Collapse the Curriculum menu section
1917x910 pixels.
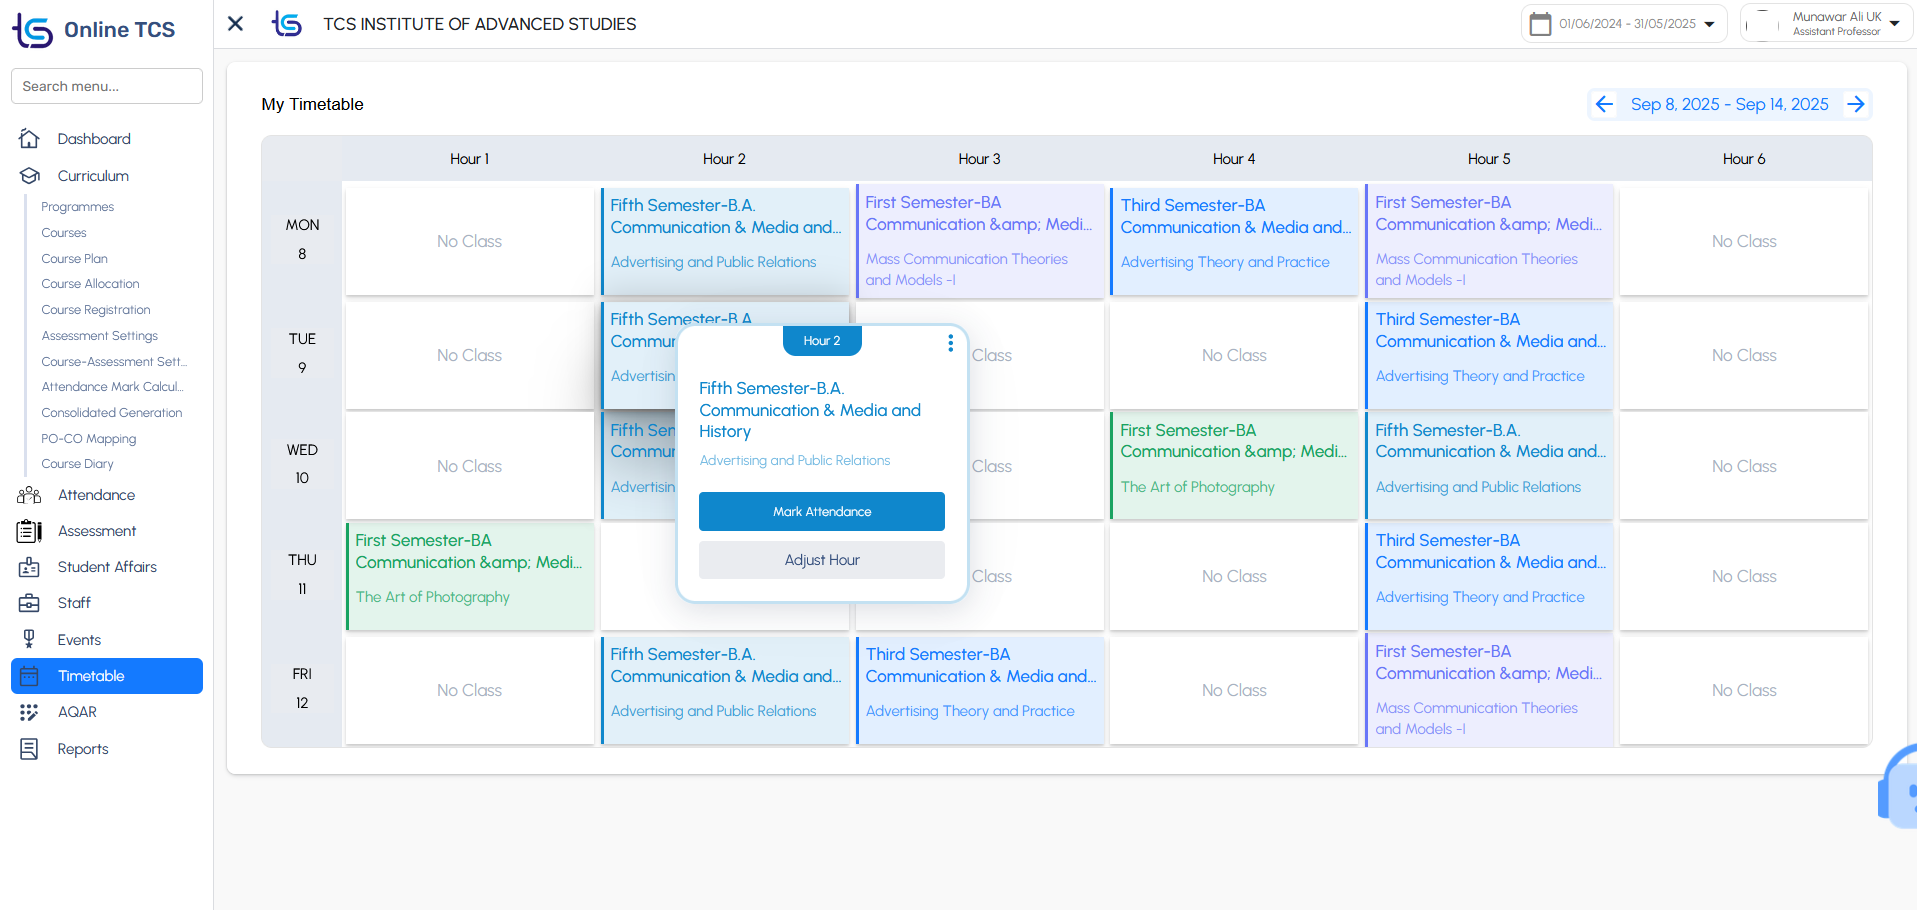pos(93,176)
